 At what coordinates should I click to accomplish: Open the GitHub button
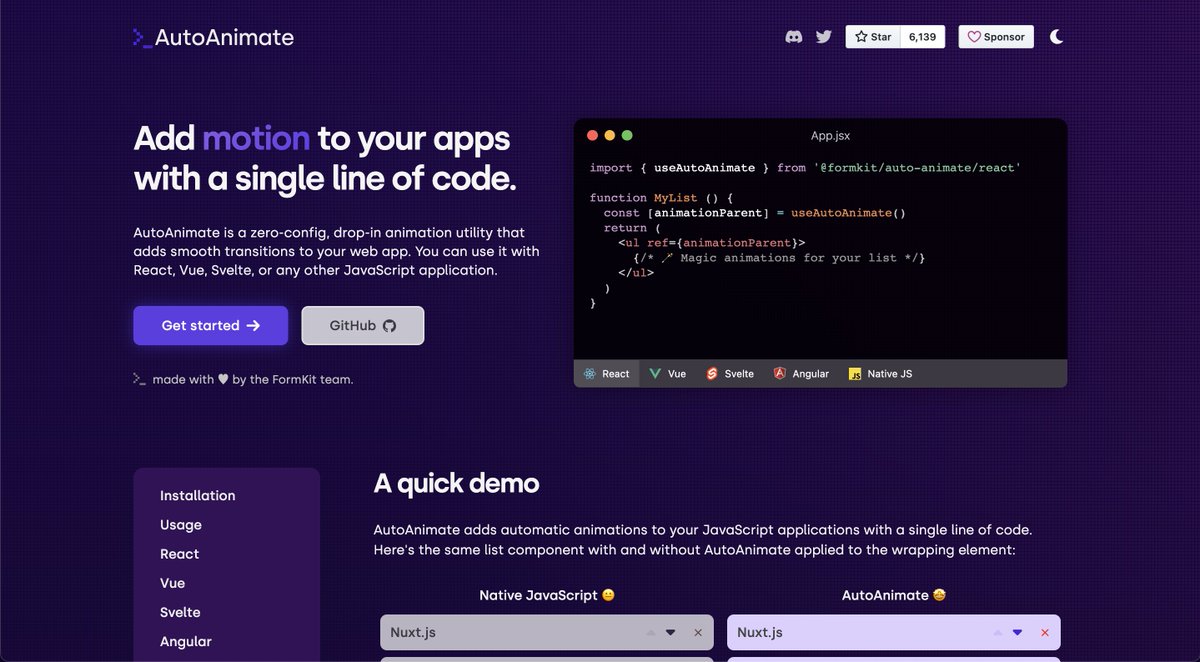pyautogui.click(x=363, y=325)
